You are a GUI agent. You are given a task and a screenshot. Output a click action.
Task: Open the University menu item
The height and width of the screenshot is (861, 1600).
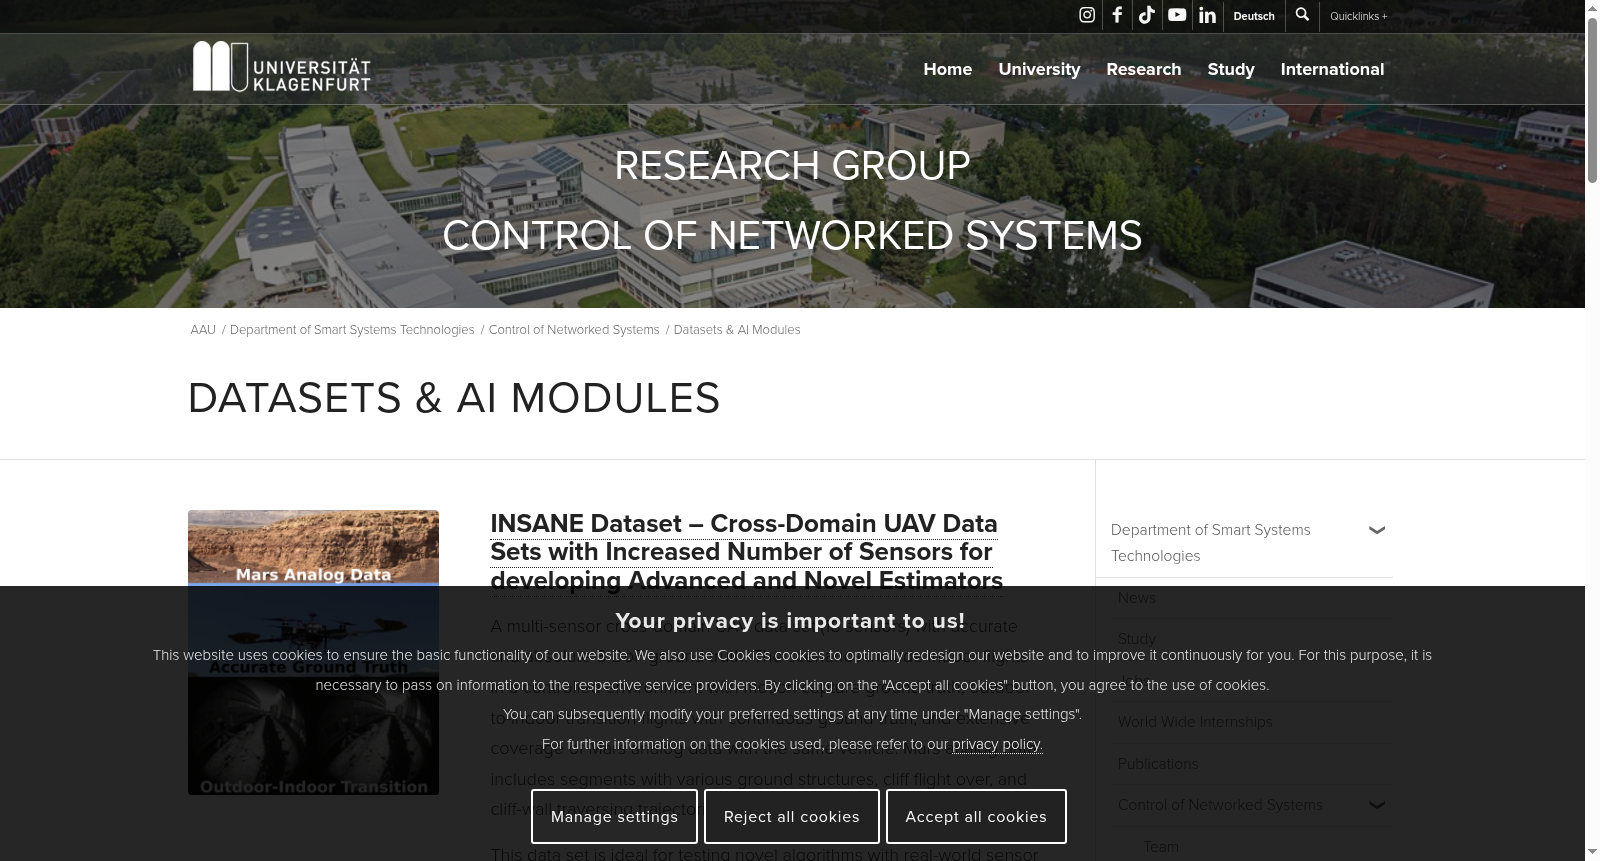click(x=1039, y=69)
